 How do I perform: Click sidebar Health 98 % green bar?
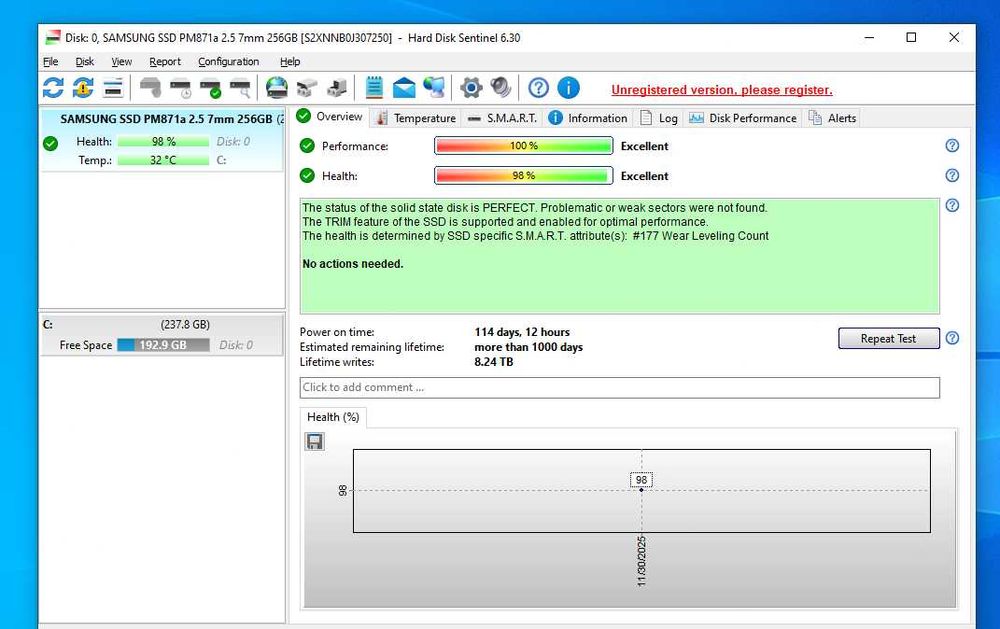(x=163, y=142)
